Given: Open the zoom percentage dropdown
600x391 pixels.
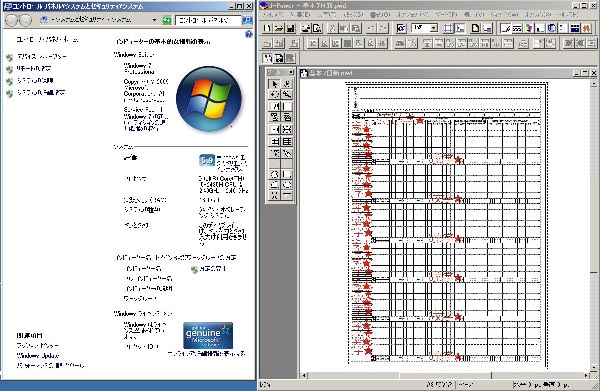Looking at the screenshot, I should point(434,28).
